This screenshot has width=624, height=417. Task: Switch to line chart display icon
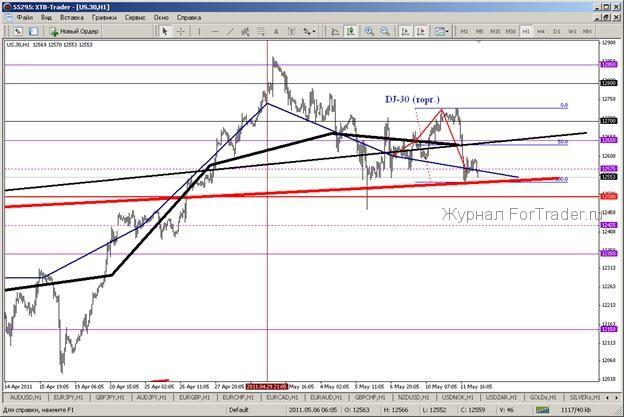pyautogui.click(x=335, y=31)
